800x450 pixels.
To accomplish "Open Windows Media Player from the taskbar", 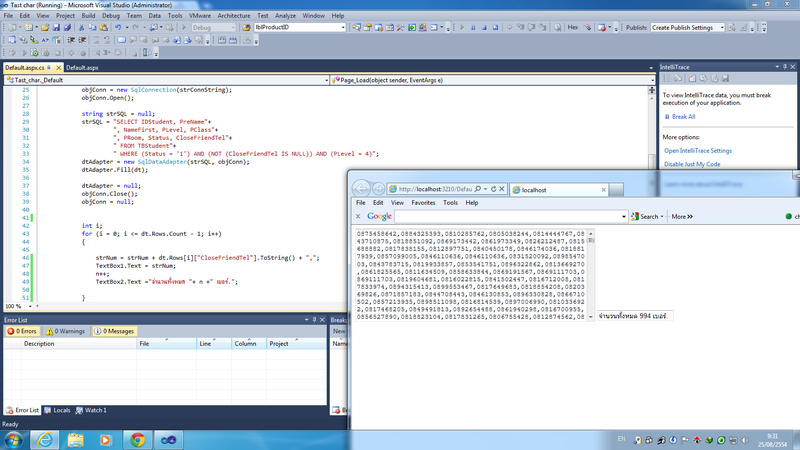I will (105, 438).
